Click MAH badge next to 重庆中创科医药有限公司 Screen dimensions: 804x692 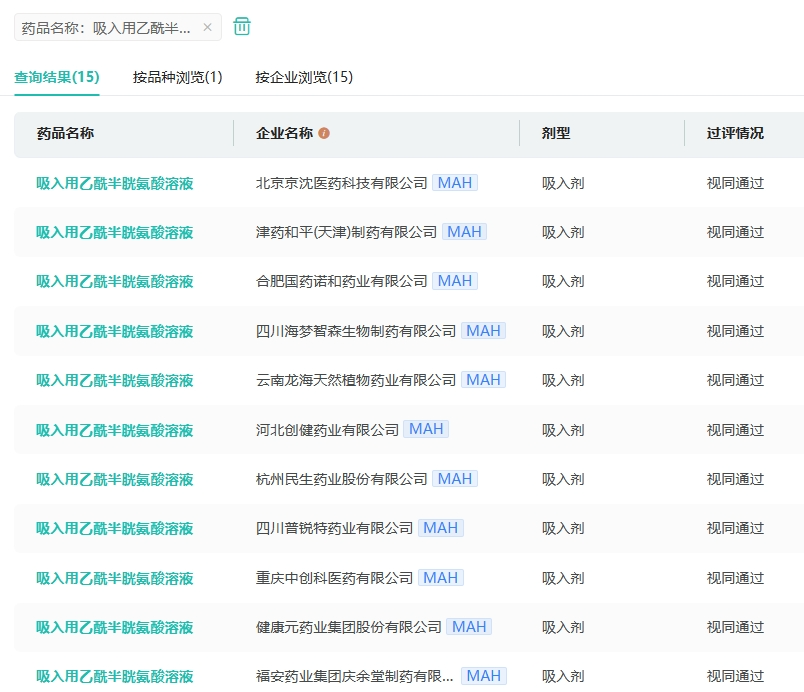pos(440,578)
